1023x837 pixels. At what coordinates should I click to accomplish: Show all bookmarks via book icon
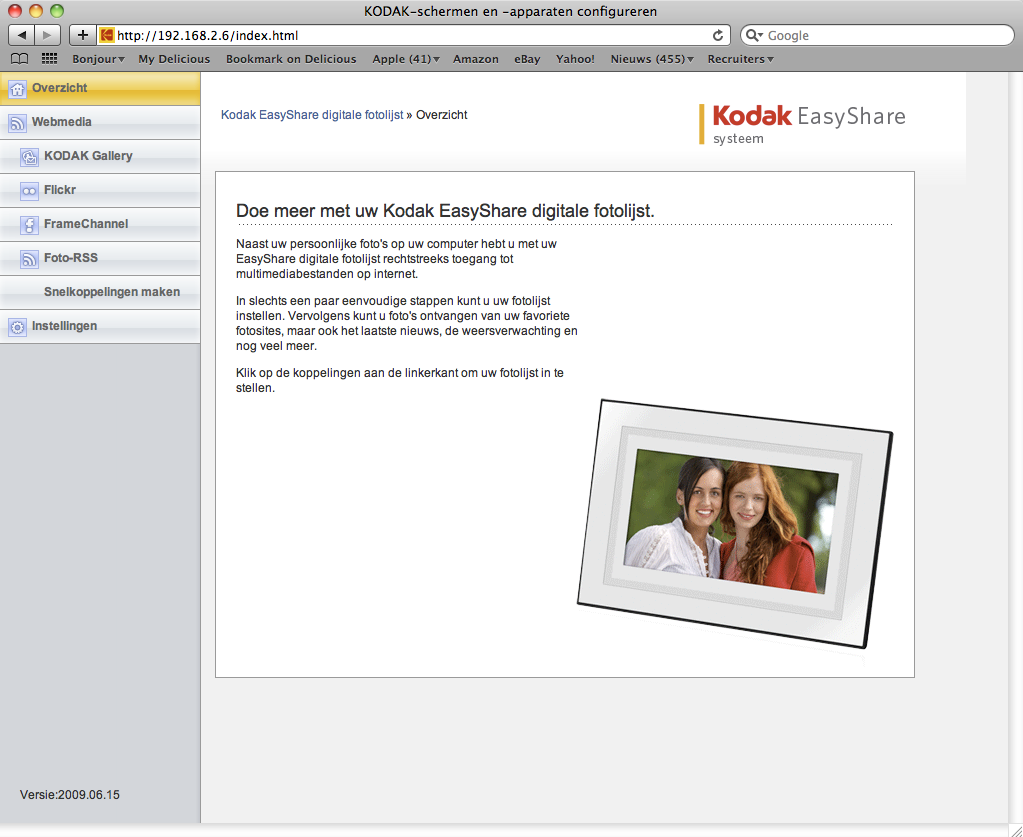[x=19, y=59]
